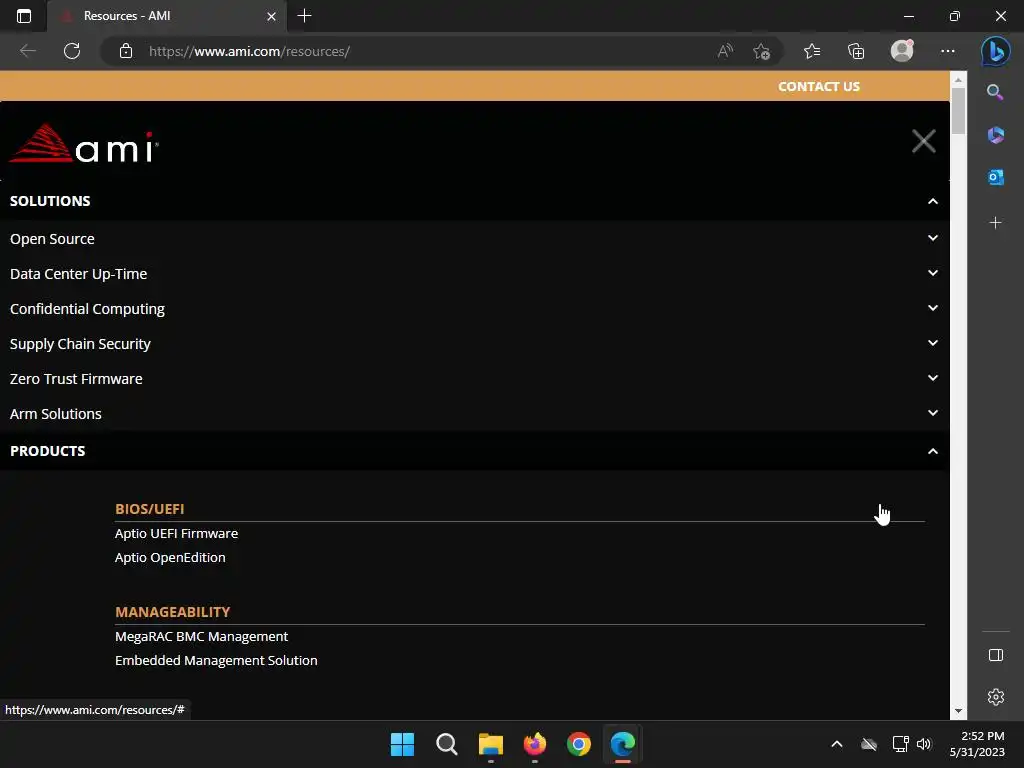Expand the Supply Chain Security arrow
Screen dimensions: 1024x768
pos(933,343)
